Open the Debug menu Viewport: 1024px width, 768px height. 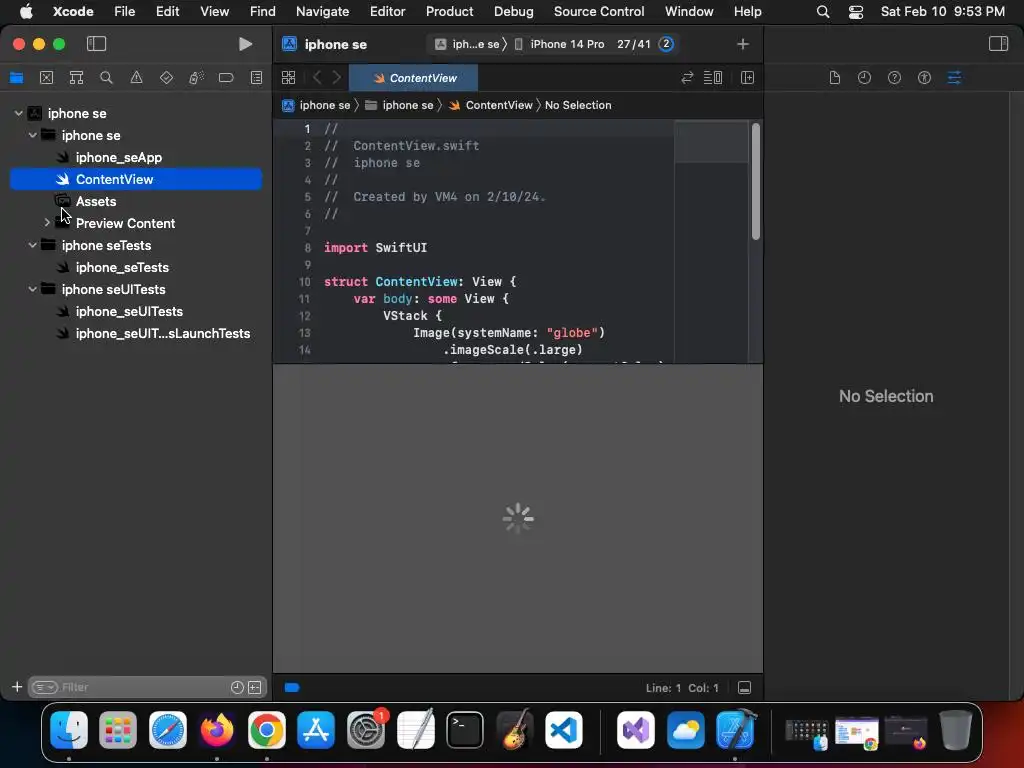[513, 11]
